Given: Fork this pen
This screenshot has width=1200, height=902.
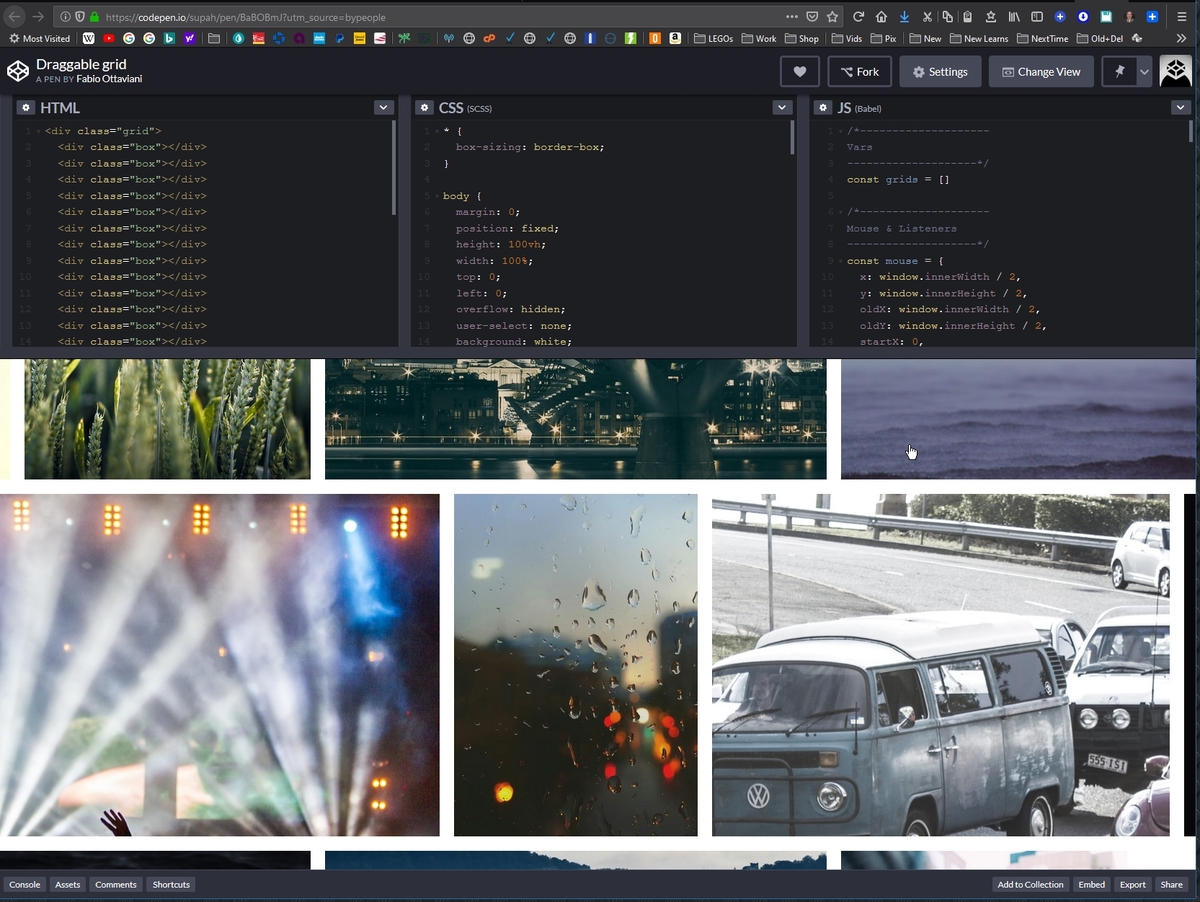Looking at the screenshot, I should (x=859, y=72).
